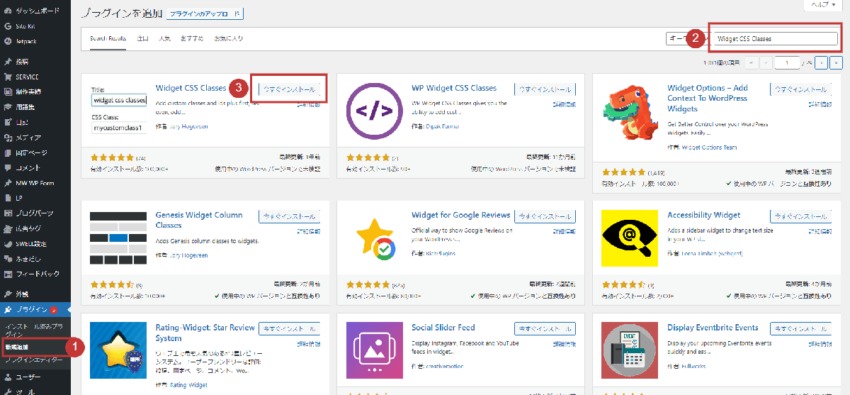Open 外観 brush icon in sidebar
The width and height of the screenshot is (850, 395).
coord(8,294)
